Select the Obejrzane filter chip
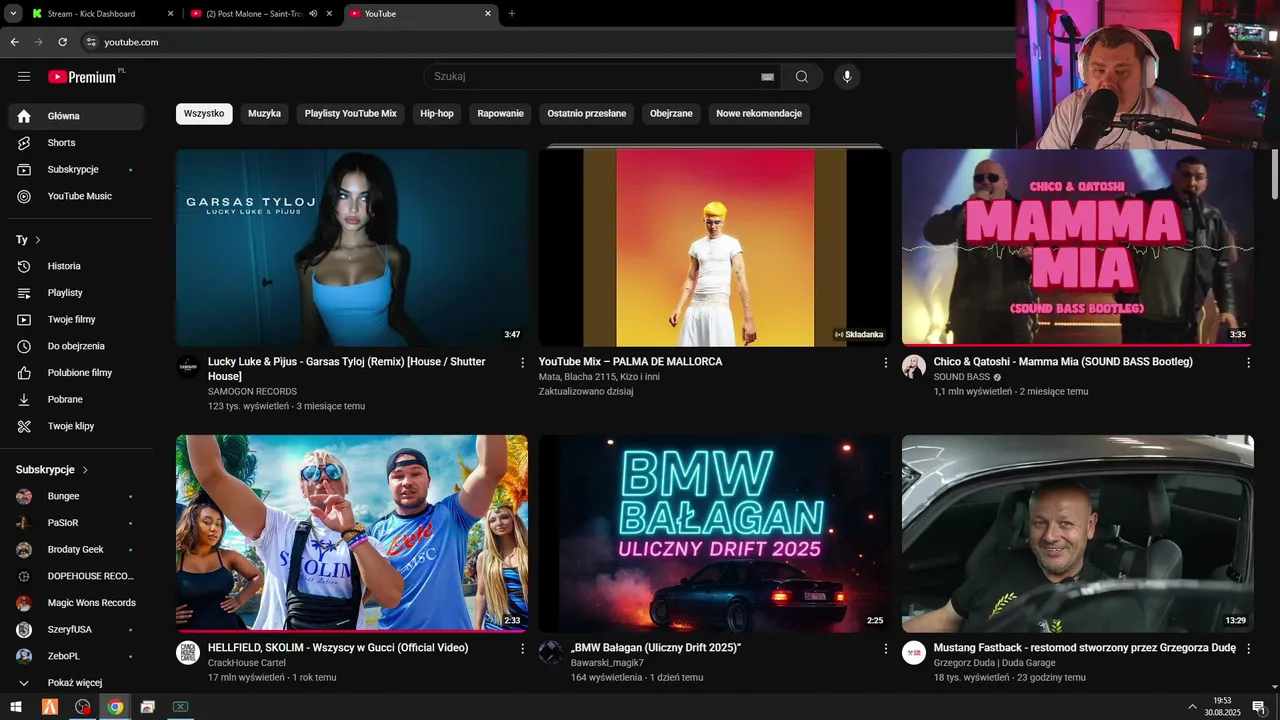 coord(671,114)
